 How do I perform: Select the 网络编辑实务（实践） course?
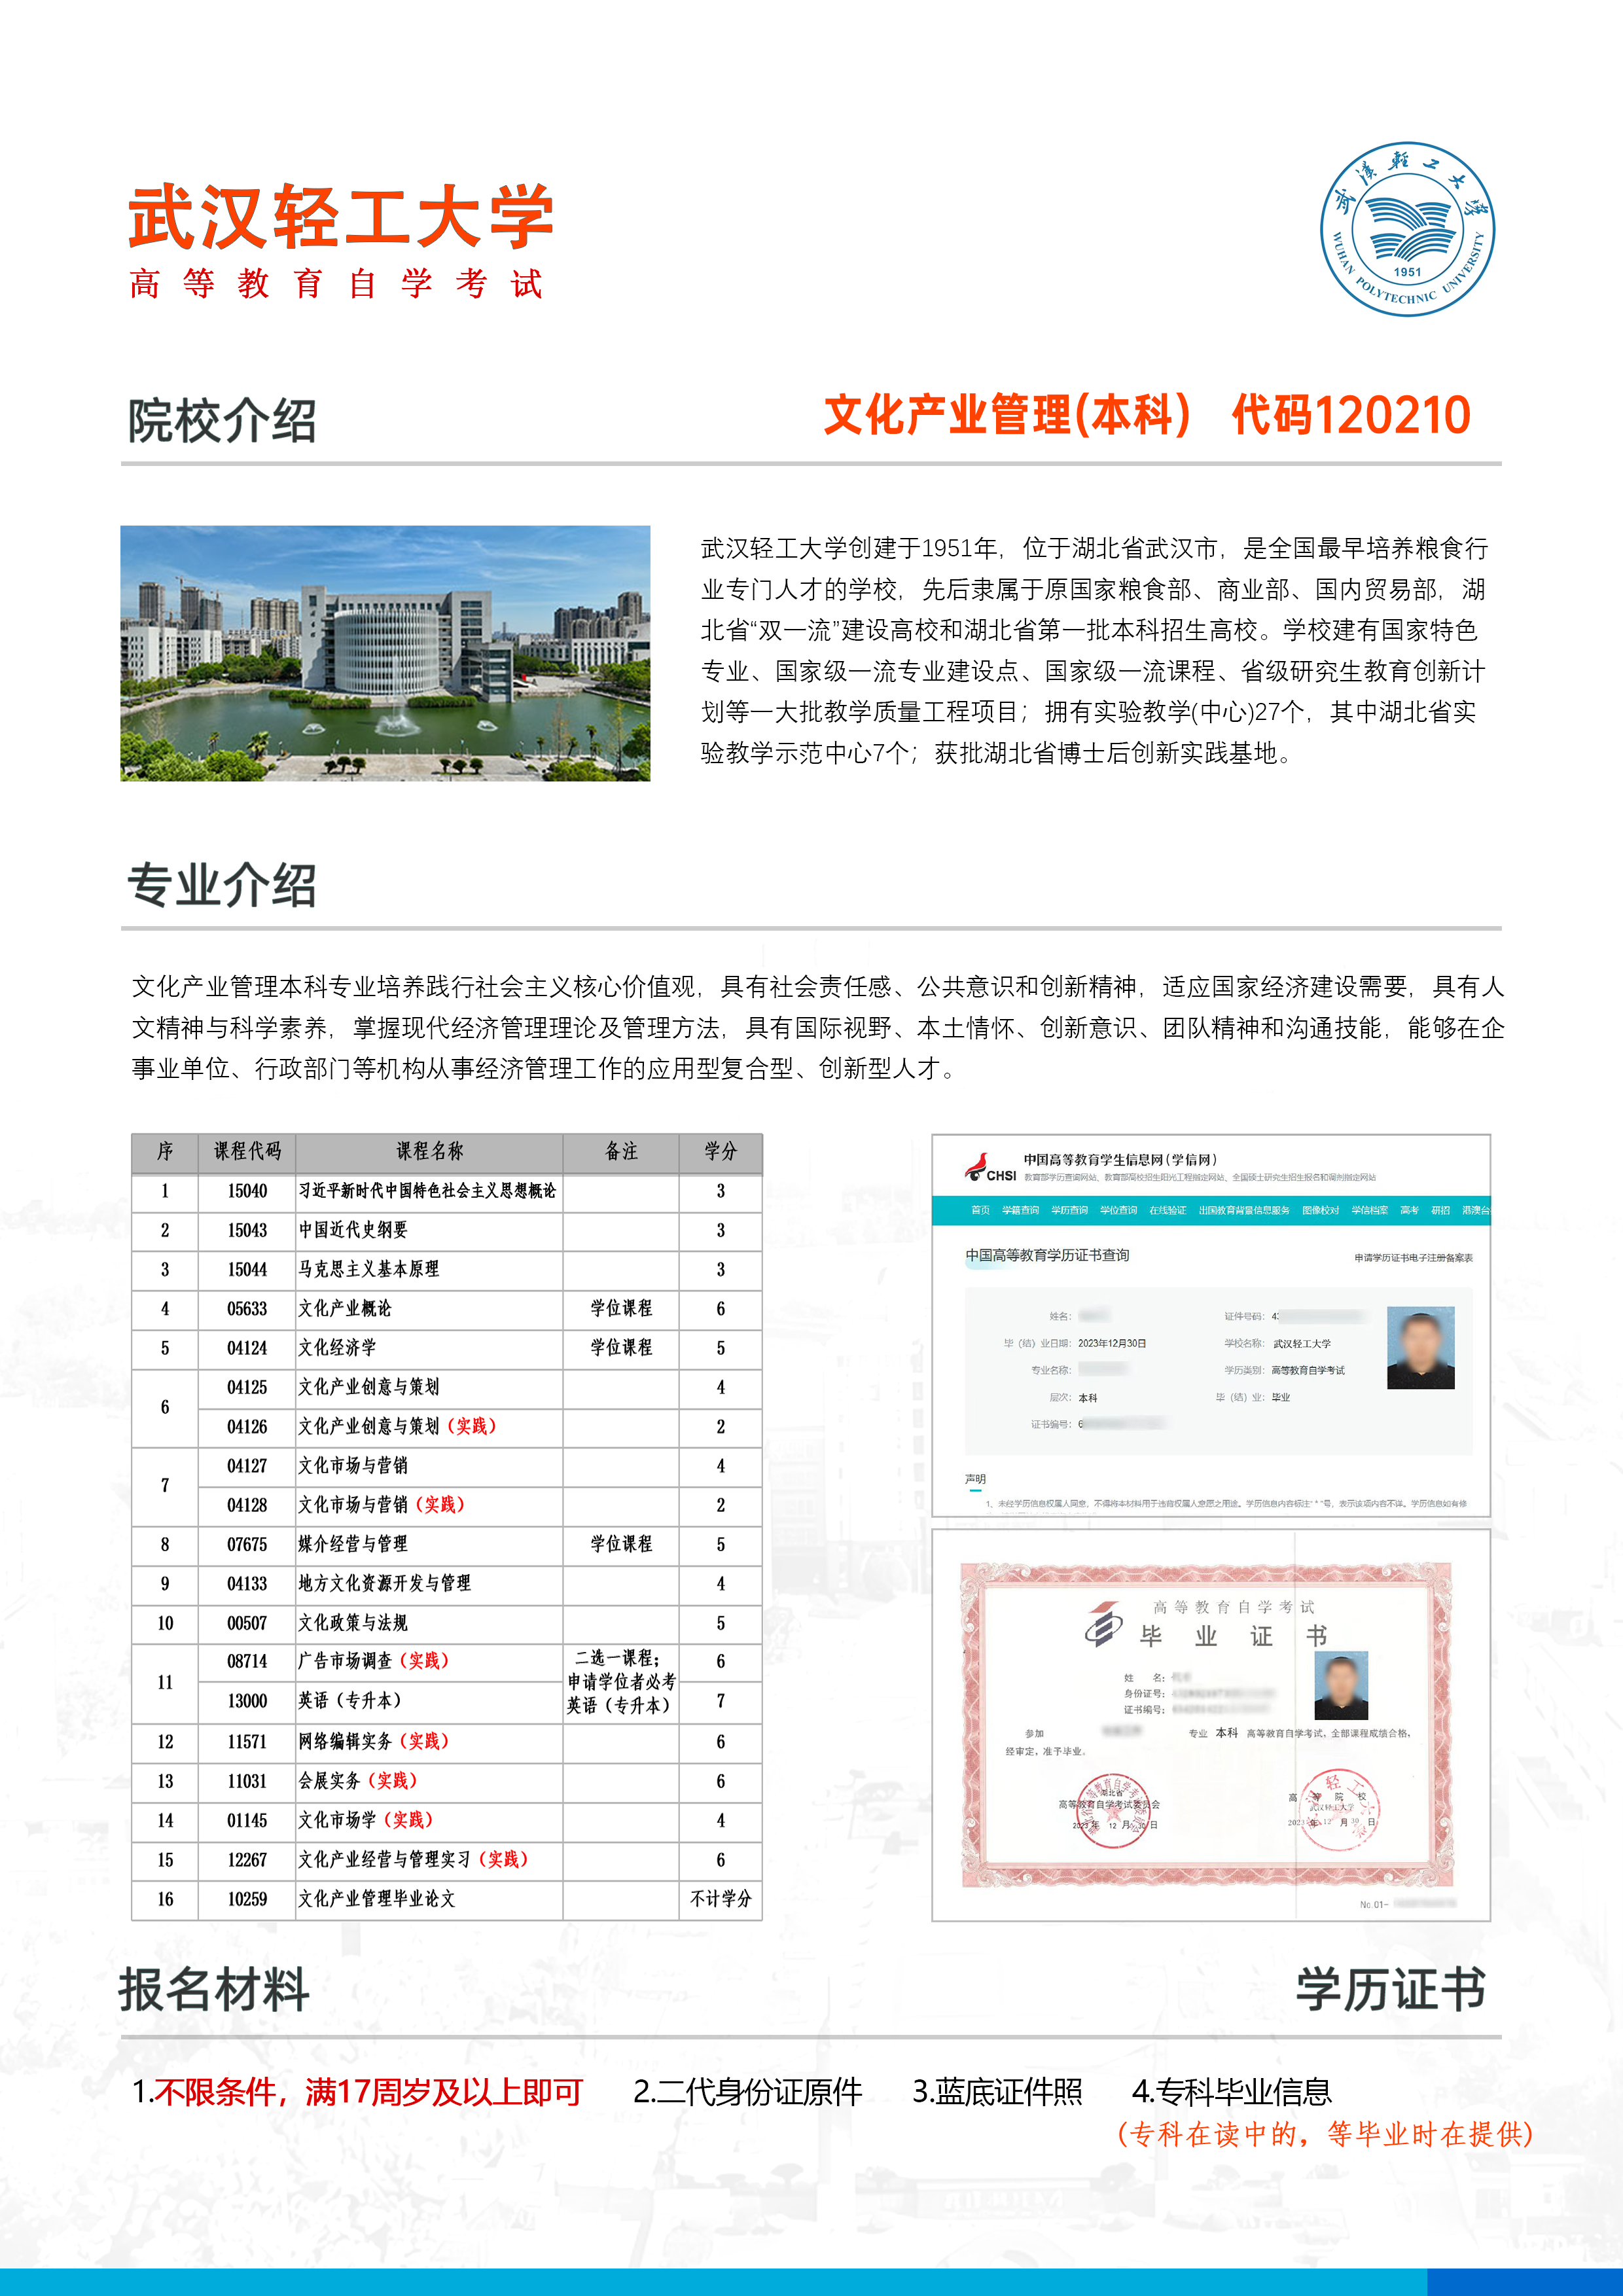(374, 1741)
